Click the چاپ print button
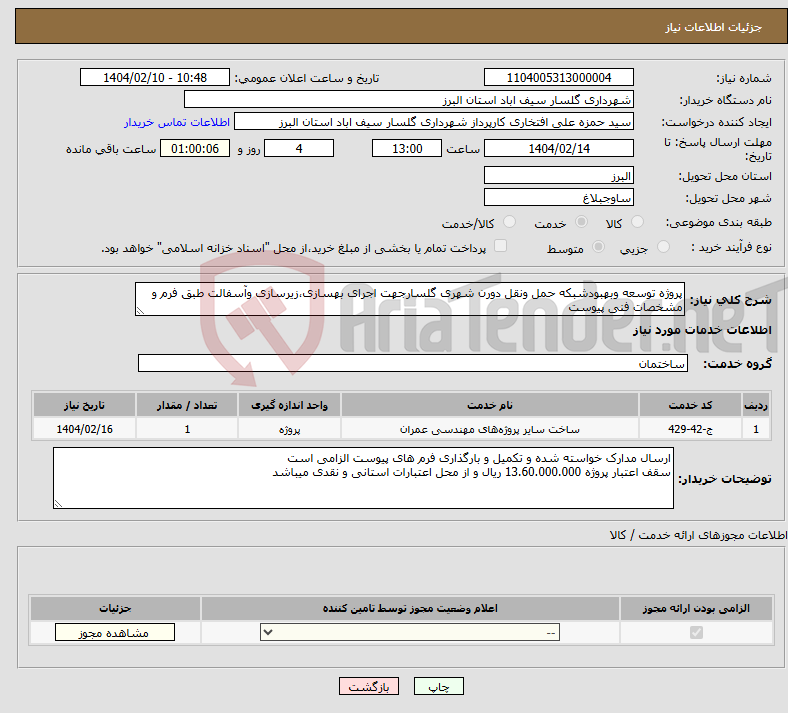Viewport: 788px width, 713px height. [x=438, y=686]
